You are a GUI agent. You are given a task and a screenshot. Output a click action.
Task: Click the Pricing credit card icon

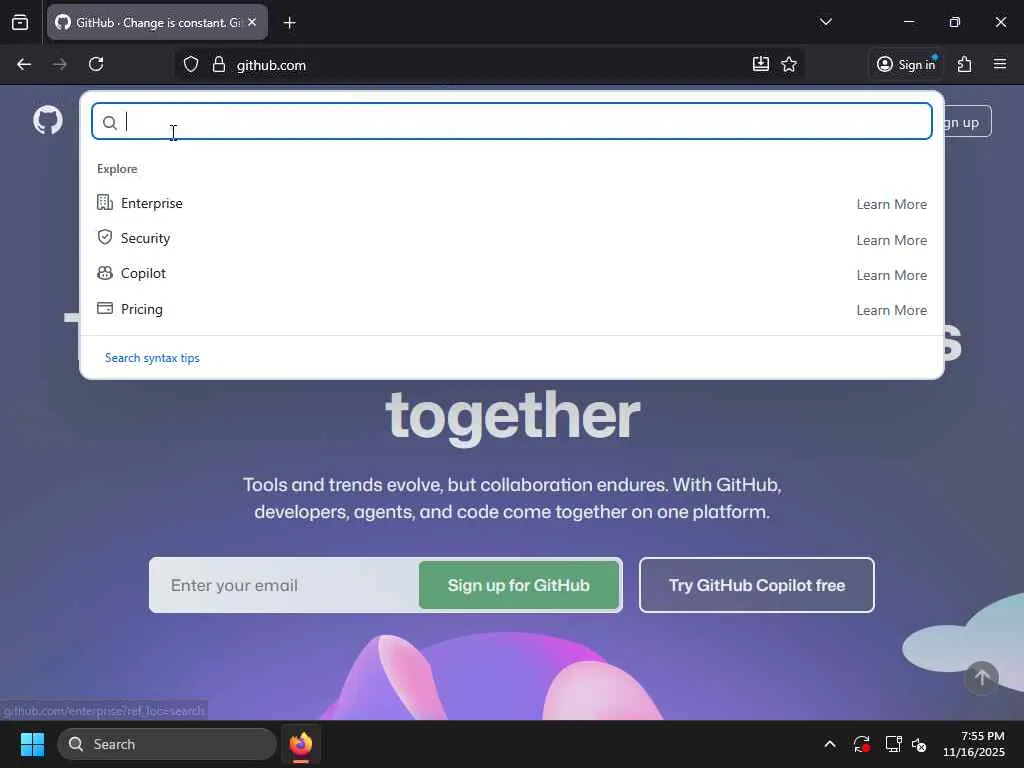(x=104, y=308)
